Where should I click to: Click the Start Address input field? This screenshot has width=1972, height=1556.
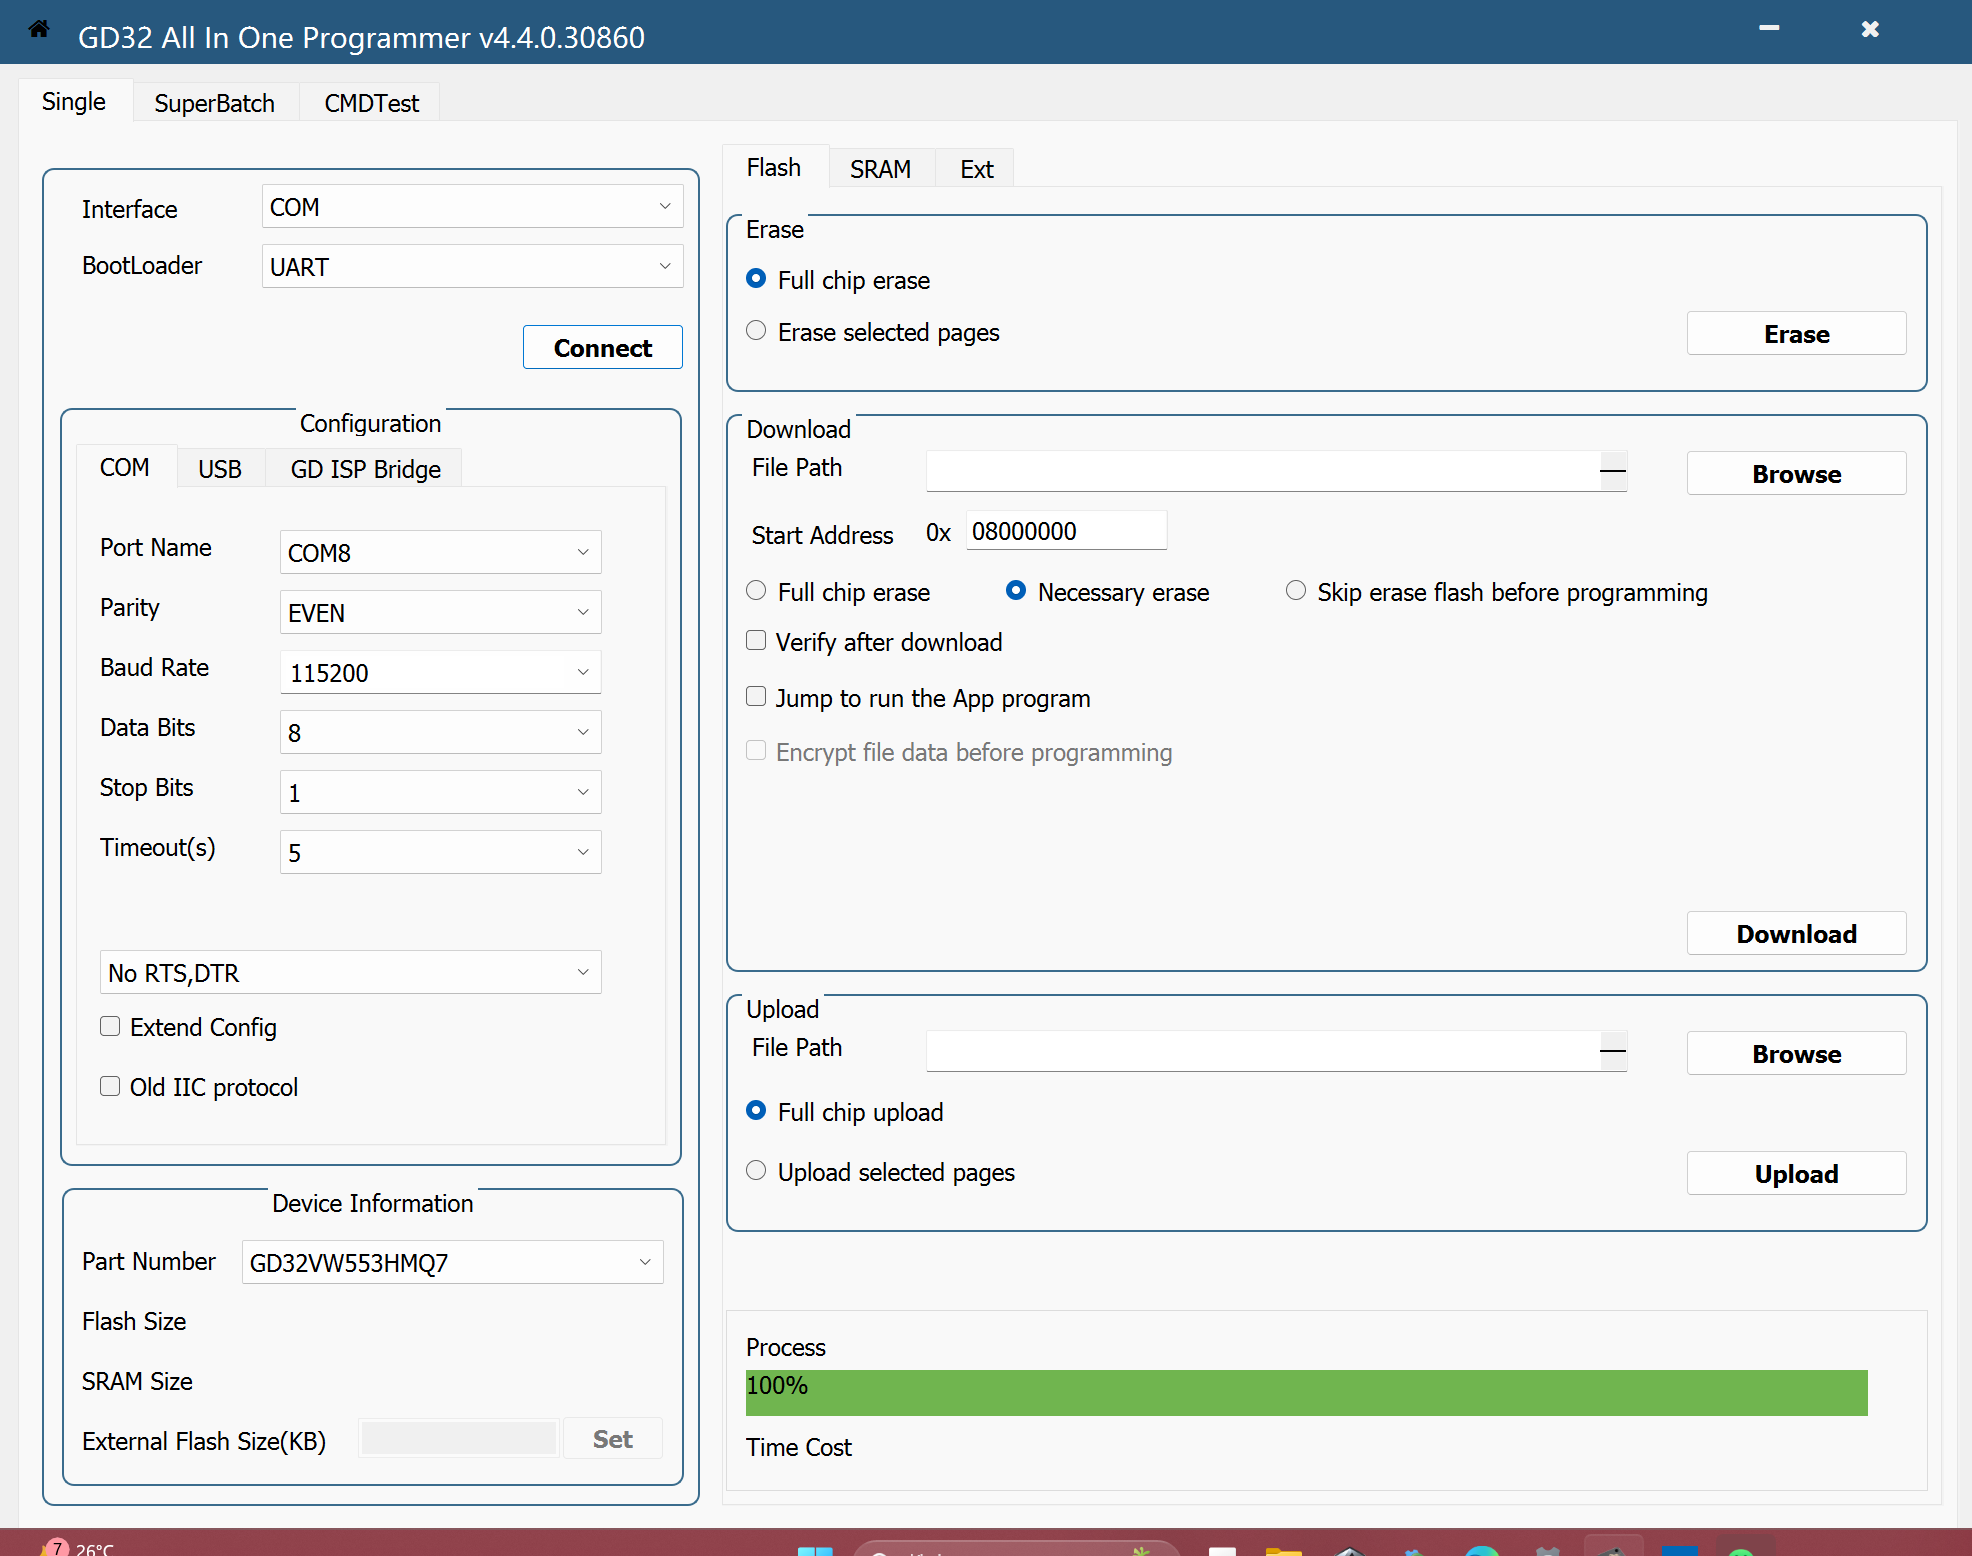[1065, 531]
